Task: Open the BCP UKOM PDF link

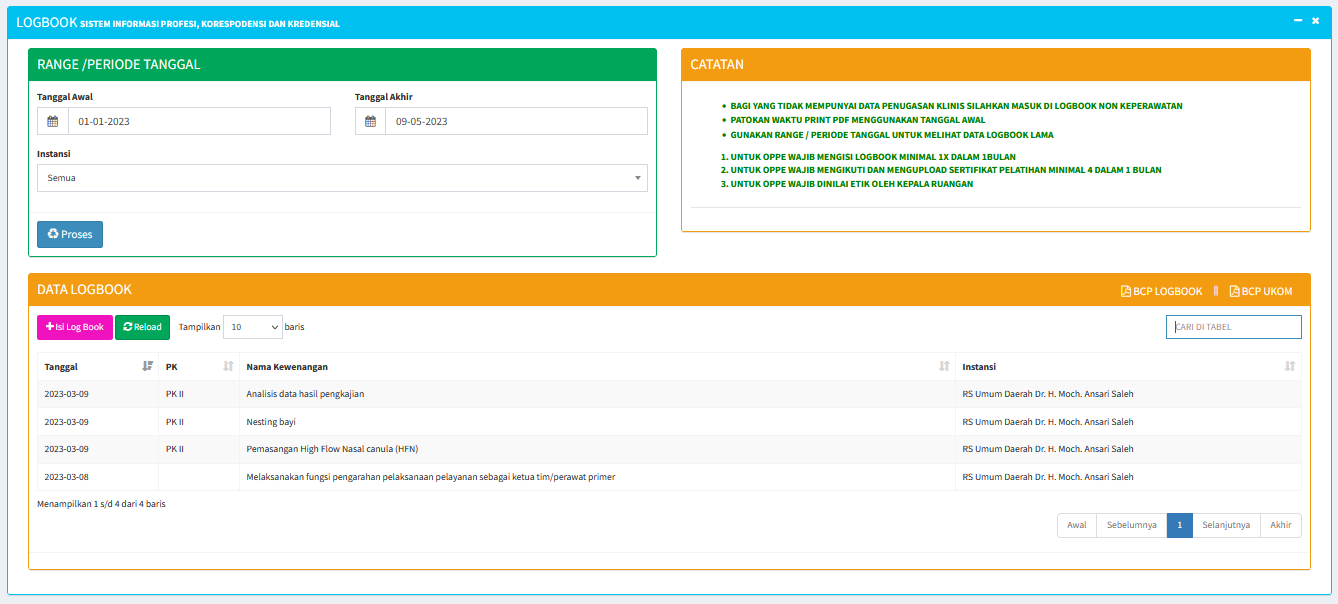Action: 1260,291
